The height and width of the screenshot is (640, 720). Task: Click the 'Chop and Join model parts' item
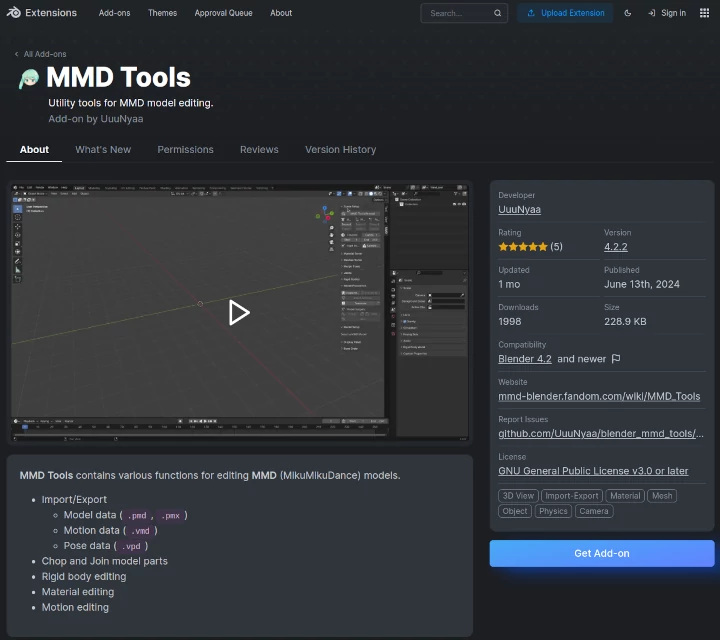click(x=105, y=561)
